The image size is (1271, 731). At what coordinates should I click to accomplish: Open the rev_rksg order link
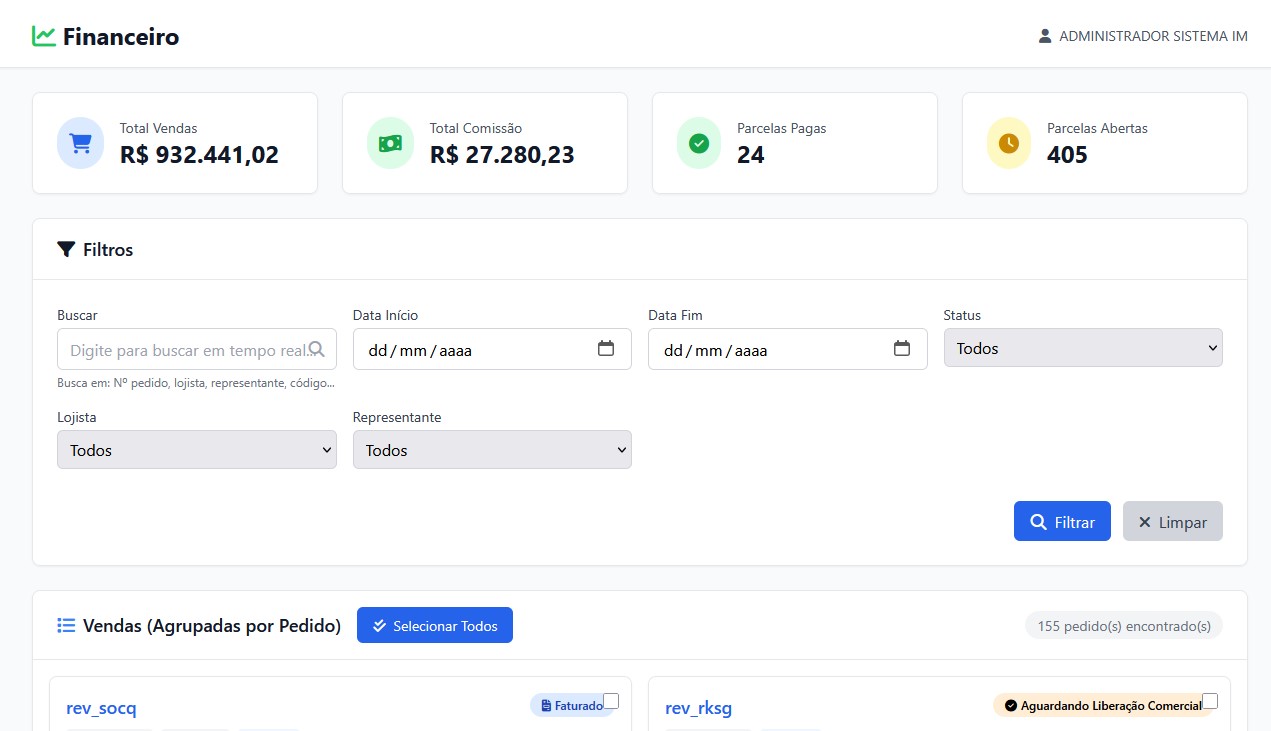tap(698, 708)
